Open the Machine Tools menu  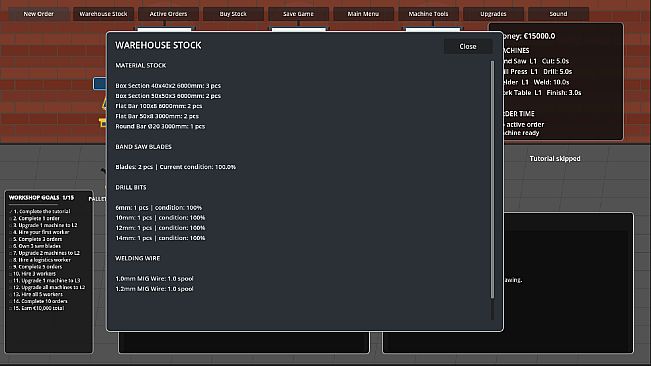click(x=428, y=14)
